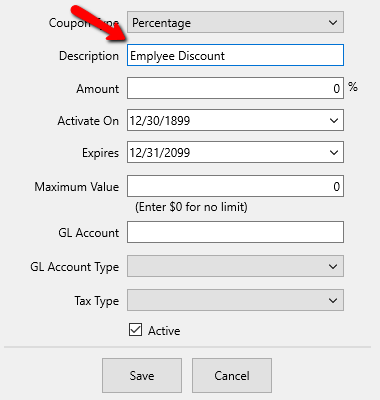Click the 'Tax Type' label
Image resolution: width=380 pixels, height=400 pixels.
click(x=97, y=301)
